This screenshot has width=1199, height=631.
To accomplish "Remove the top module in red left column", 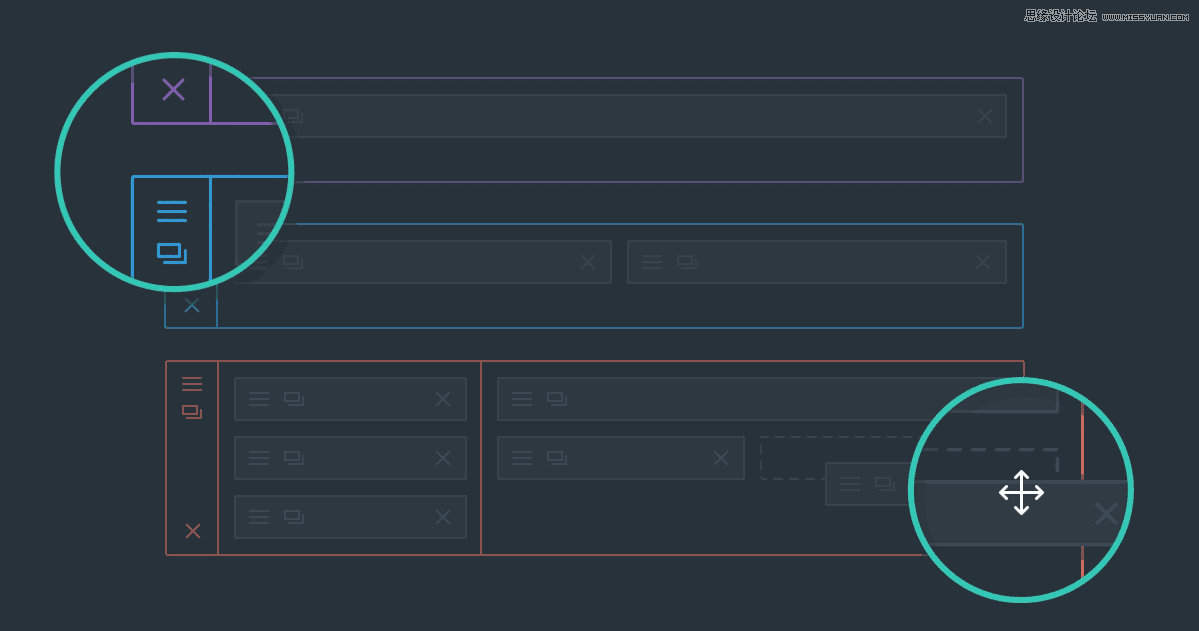I will 443,398.
